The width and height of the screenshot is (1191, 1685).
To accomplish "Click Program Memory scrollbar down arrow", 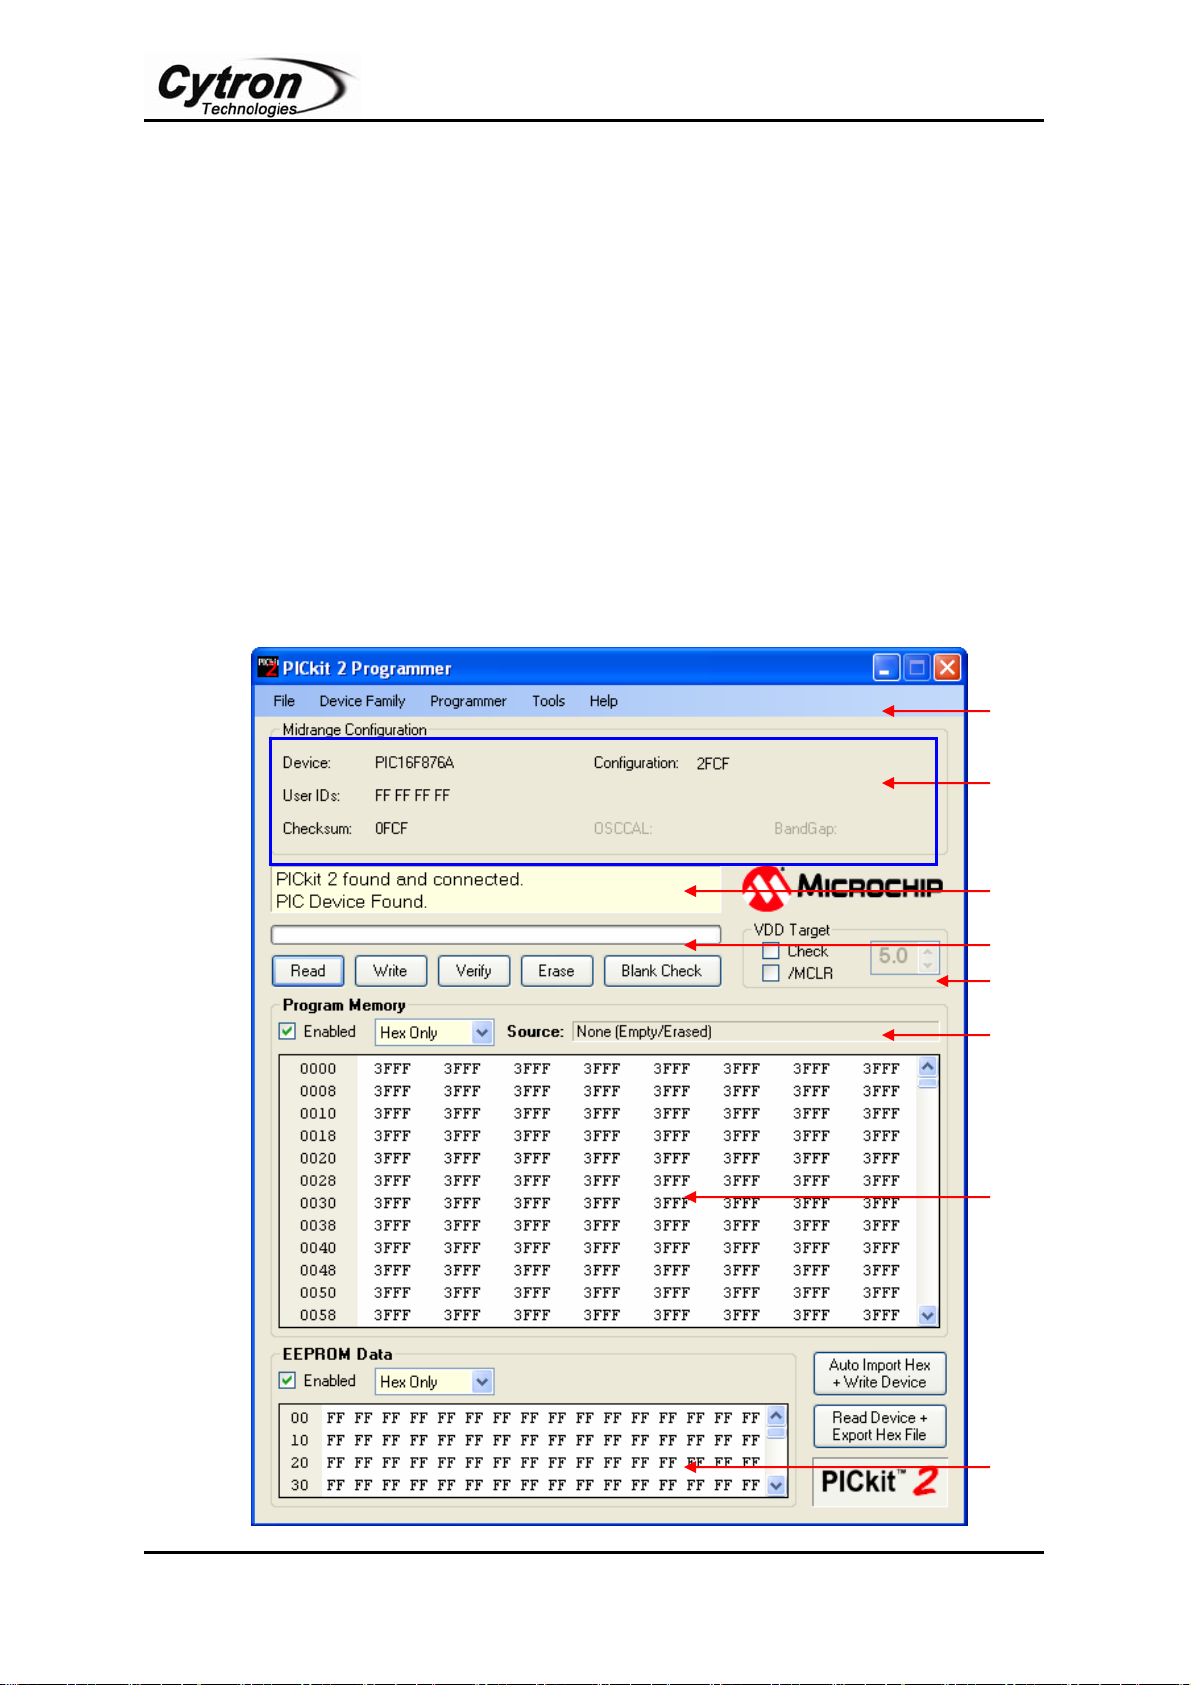I will pos(928,1316).
